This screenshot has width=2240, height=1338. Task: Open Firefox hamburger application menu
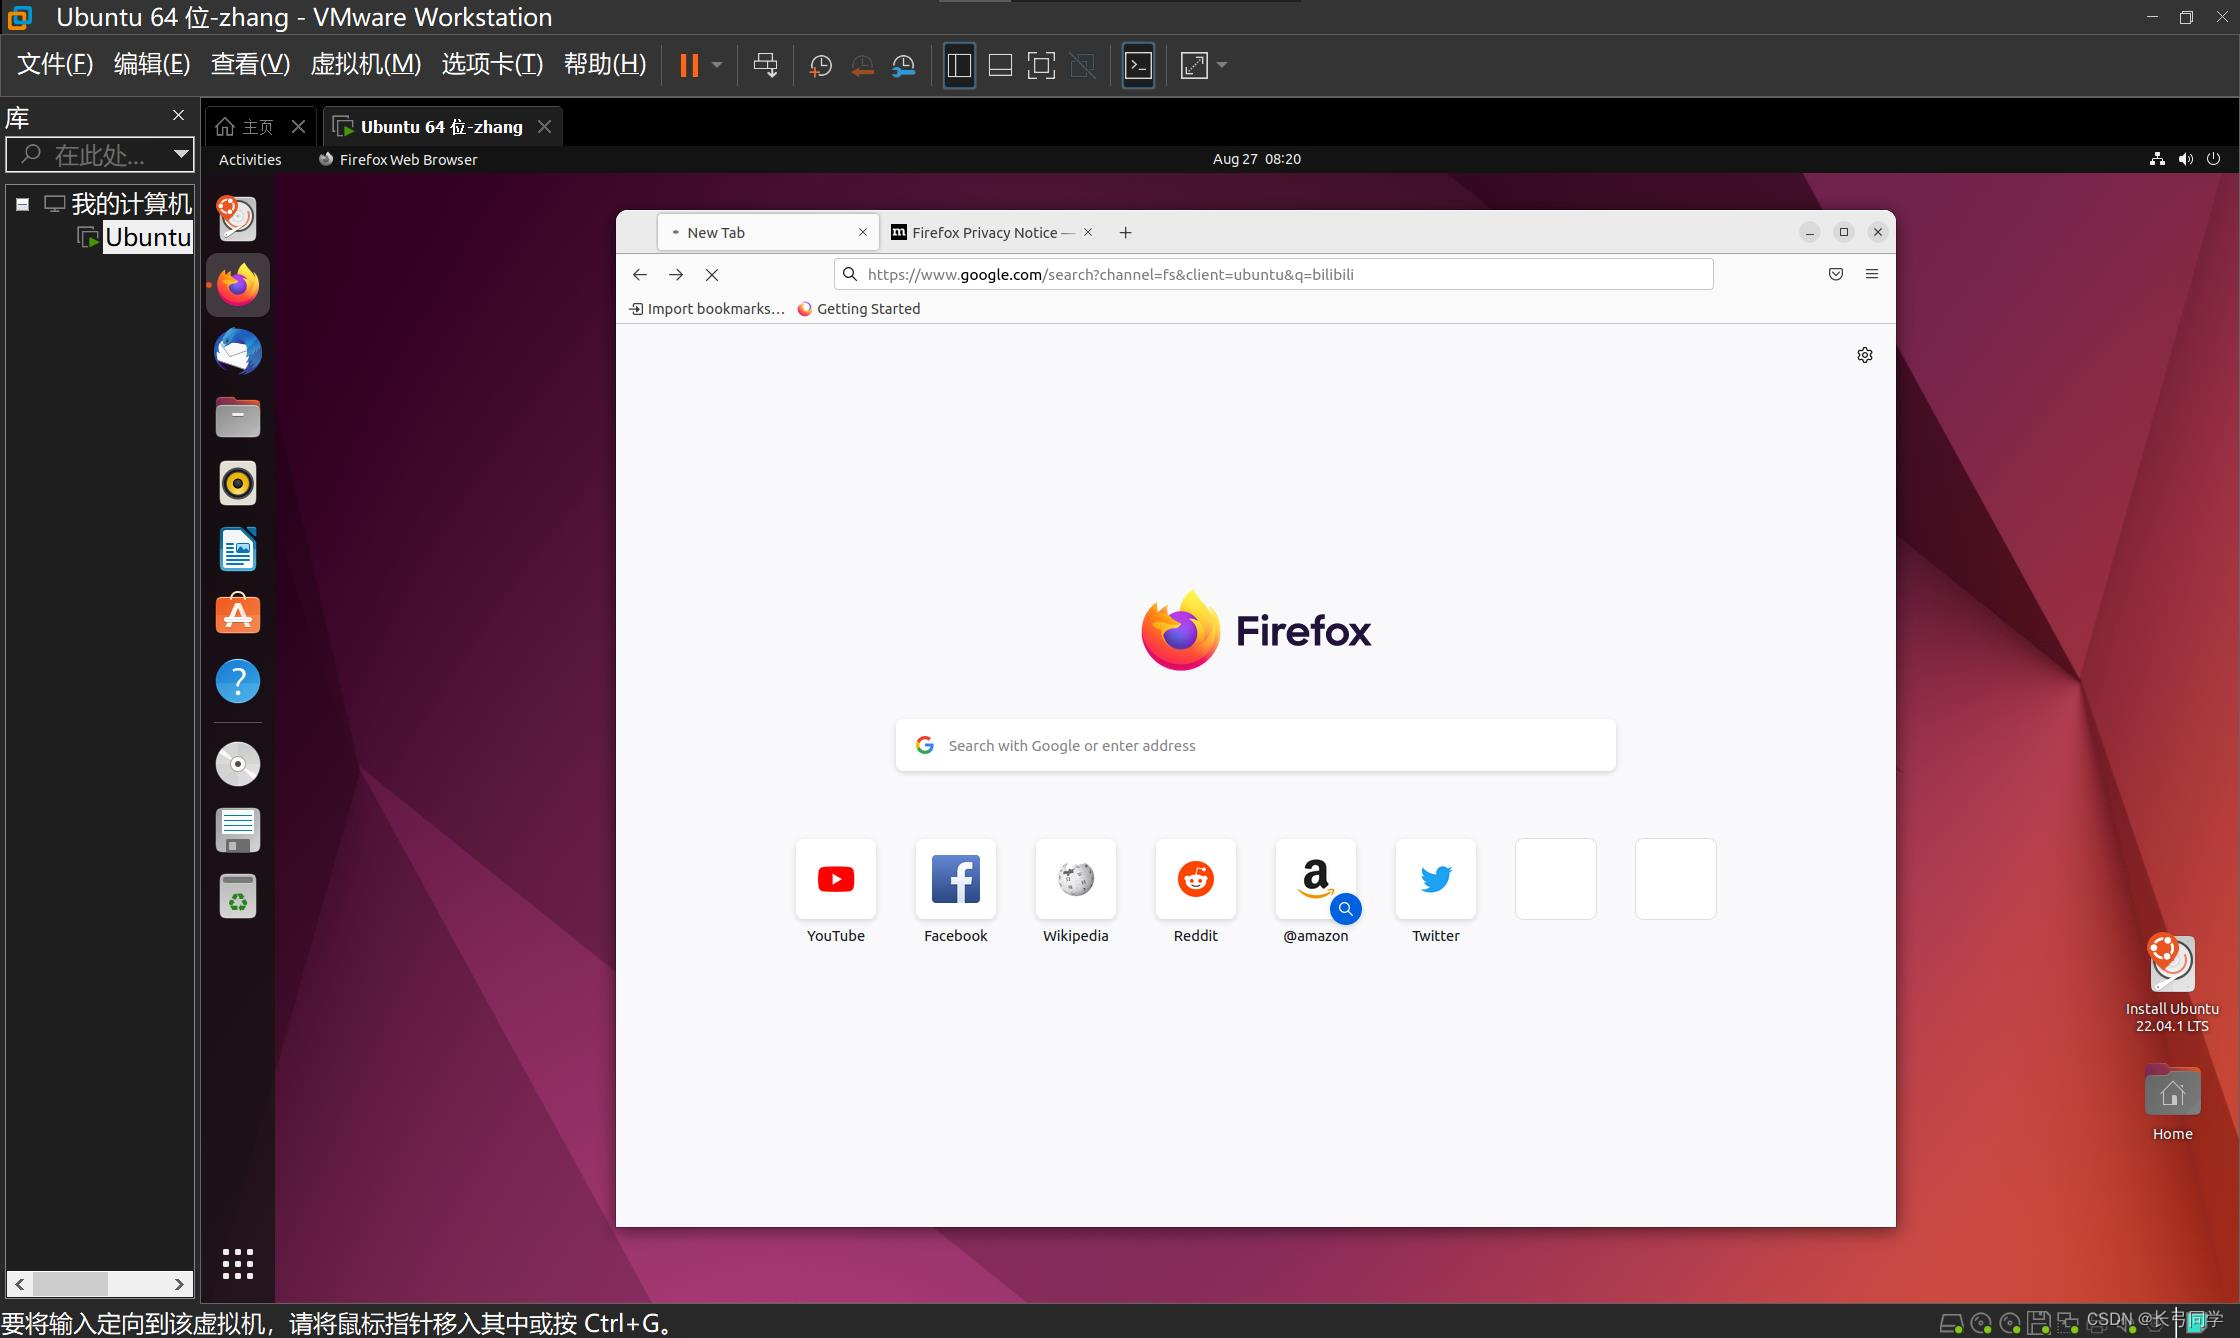(1872, 274)
